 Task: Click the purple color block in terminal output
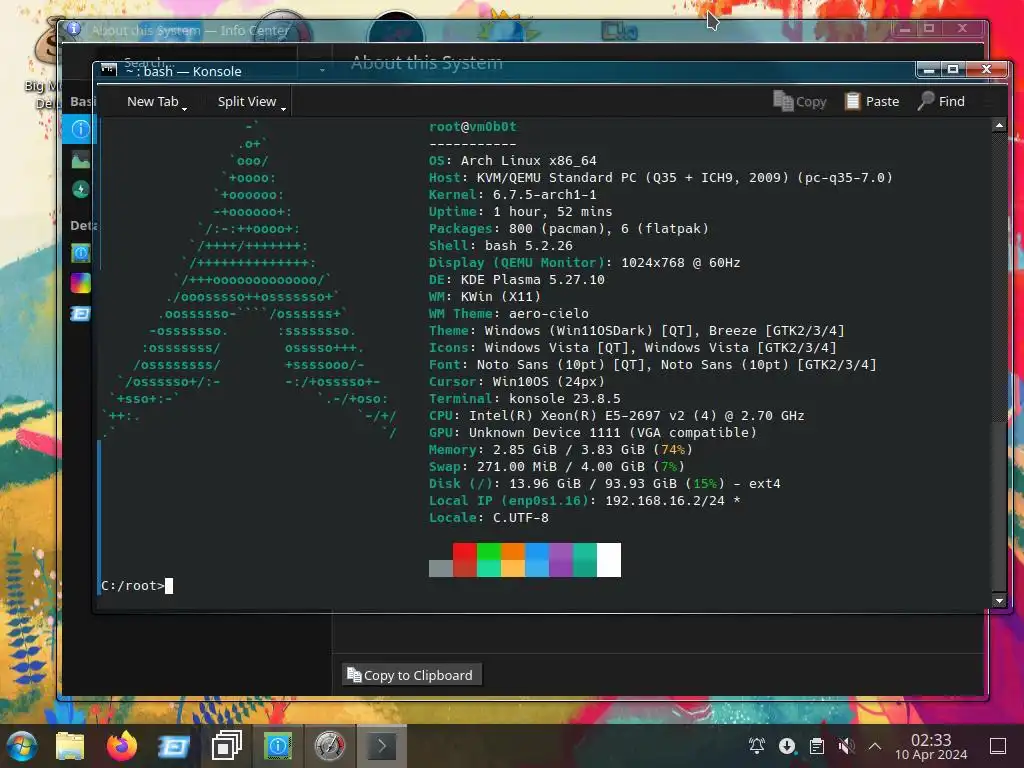coord(560,560)
